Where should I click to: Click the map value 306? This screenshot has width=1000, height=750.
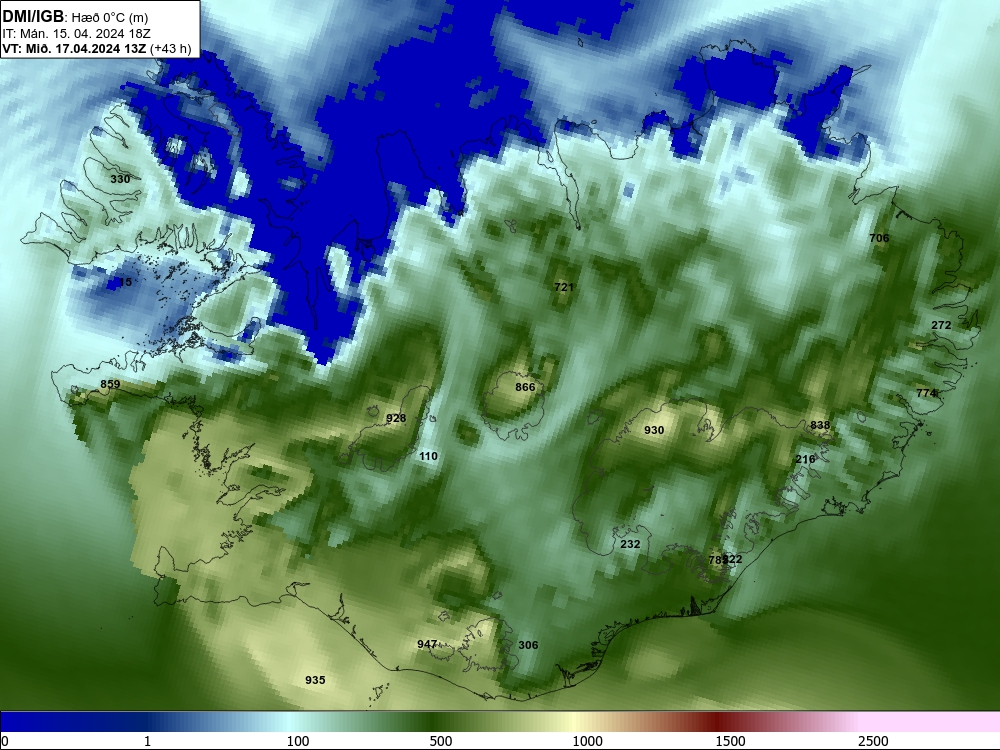(x=528, y=645)
